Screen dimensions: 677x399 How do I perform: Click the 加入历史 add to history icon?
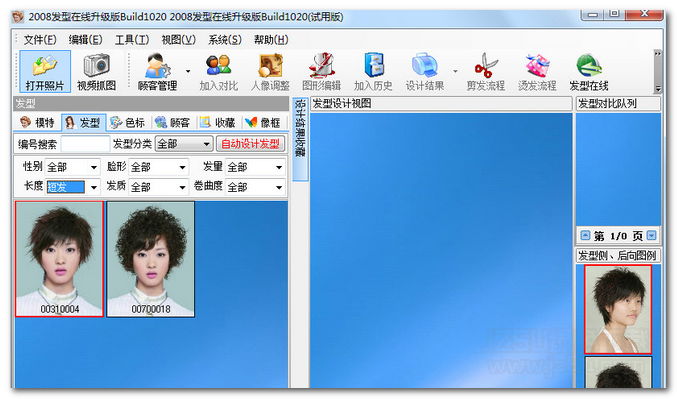click(x=373, y=72)
